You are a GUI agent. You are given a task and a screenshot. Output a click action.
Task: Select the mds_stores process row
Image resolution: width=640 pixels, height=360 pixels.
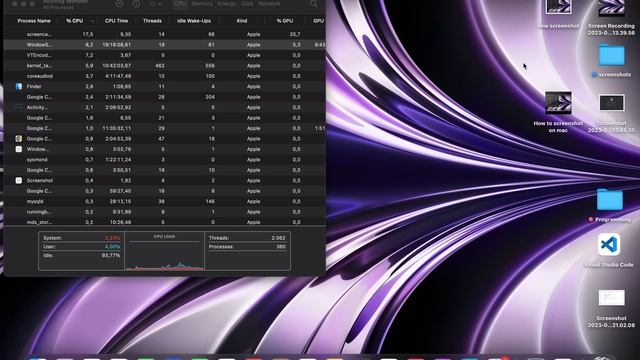pos(164,222)
